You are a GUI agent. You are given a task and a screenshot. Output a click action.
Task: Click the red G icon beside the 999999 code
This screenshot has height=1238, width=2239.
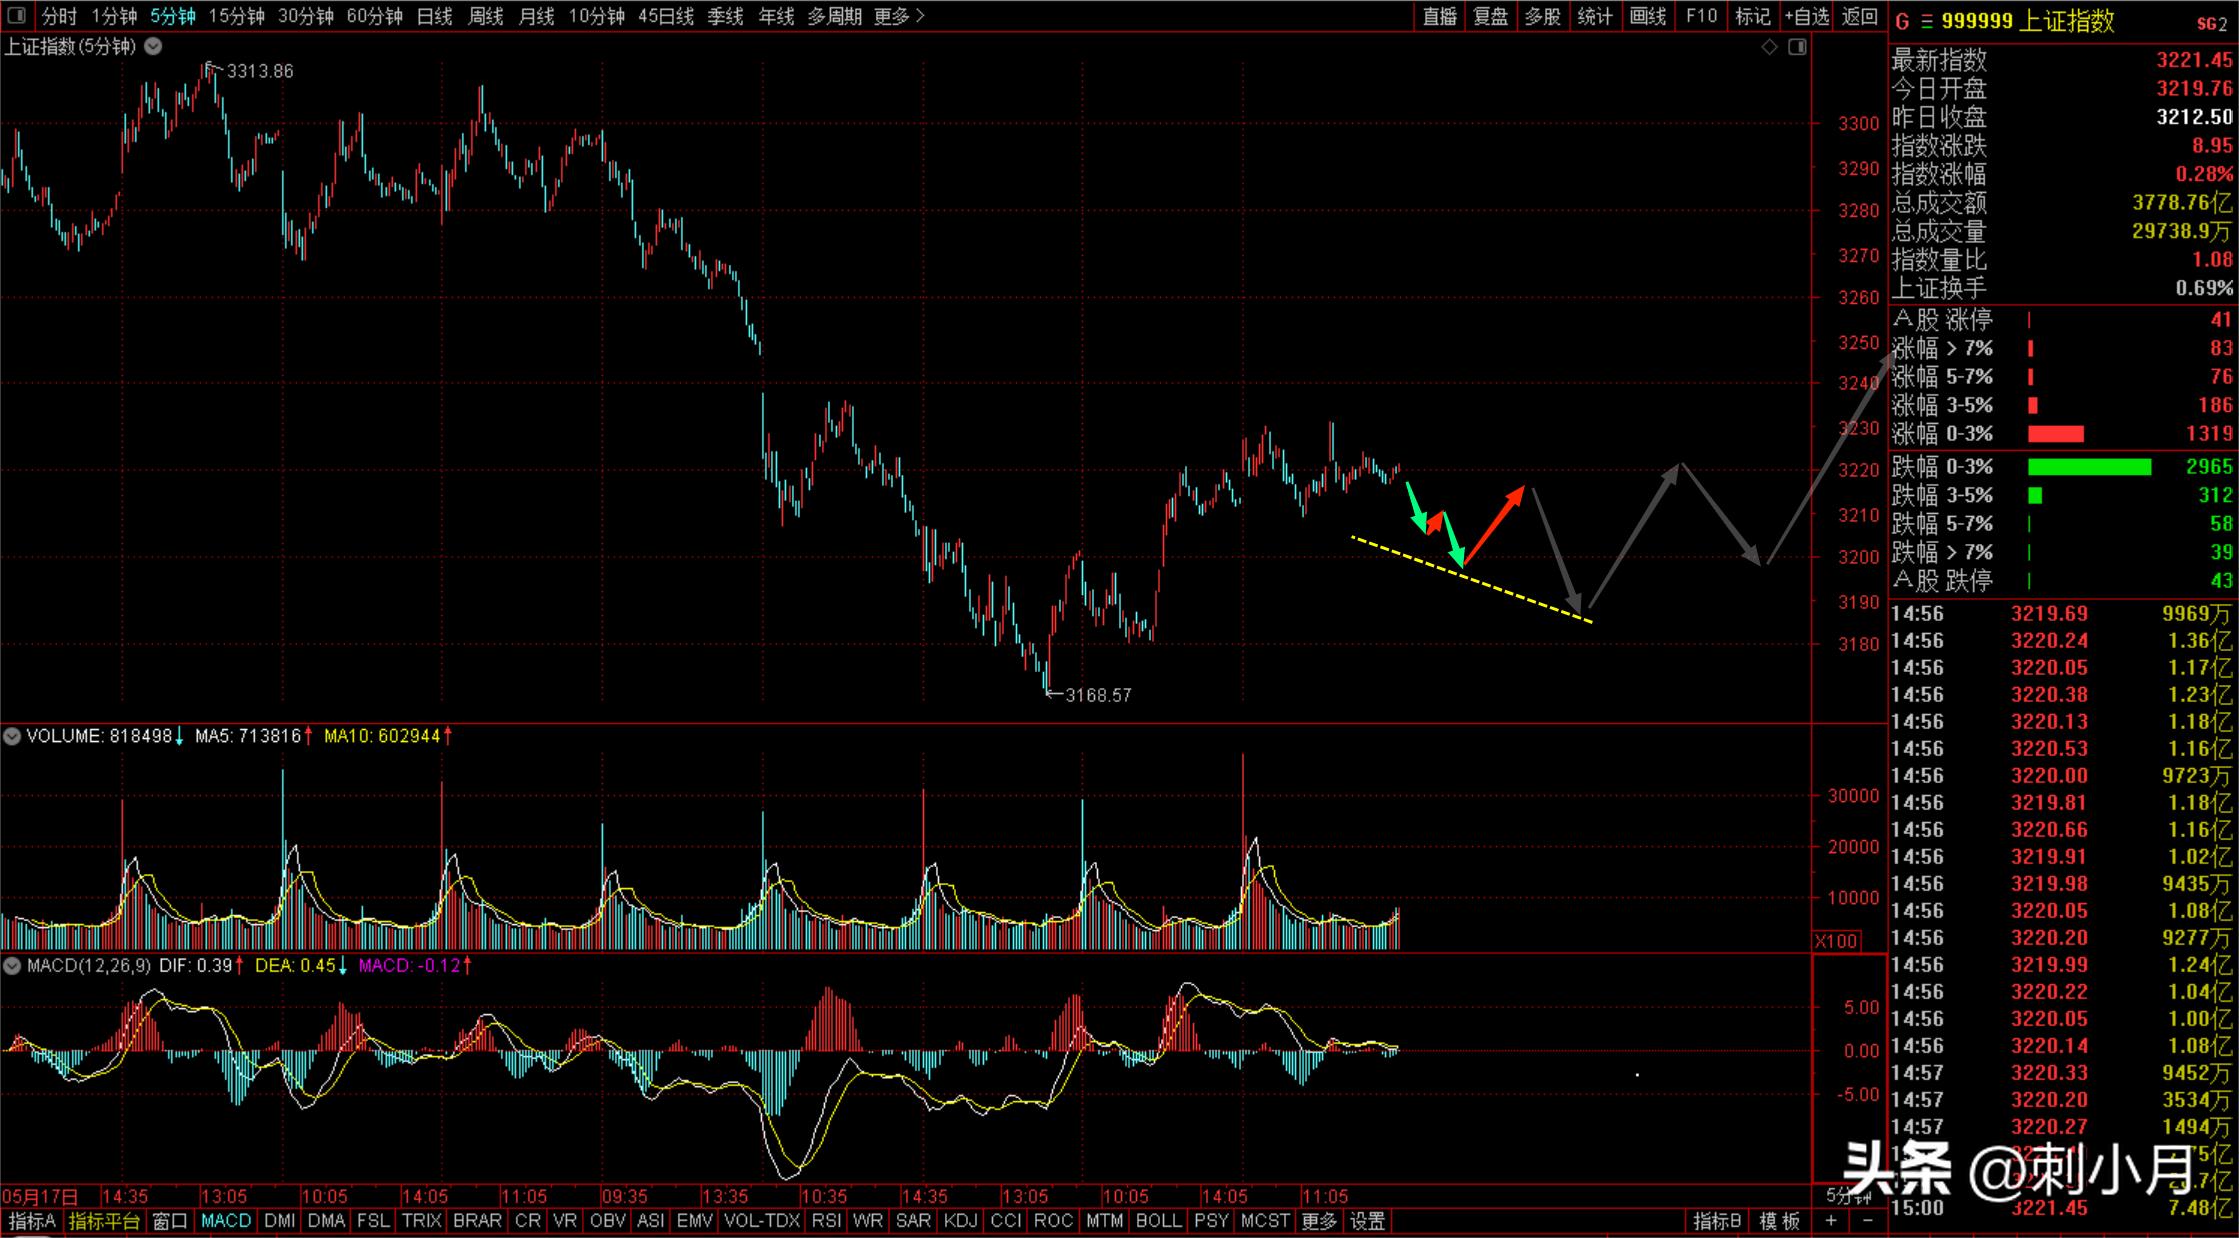coord(1901,21)
